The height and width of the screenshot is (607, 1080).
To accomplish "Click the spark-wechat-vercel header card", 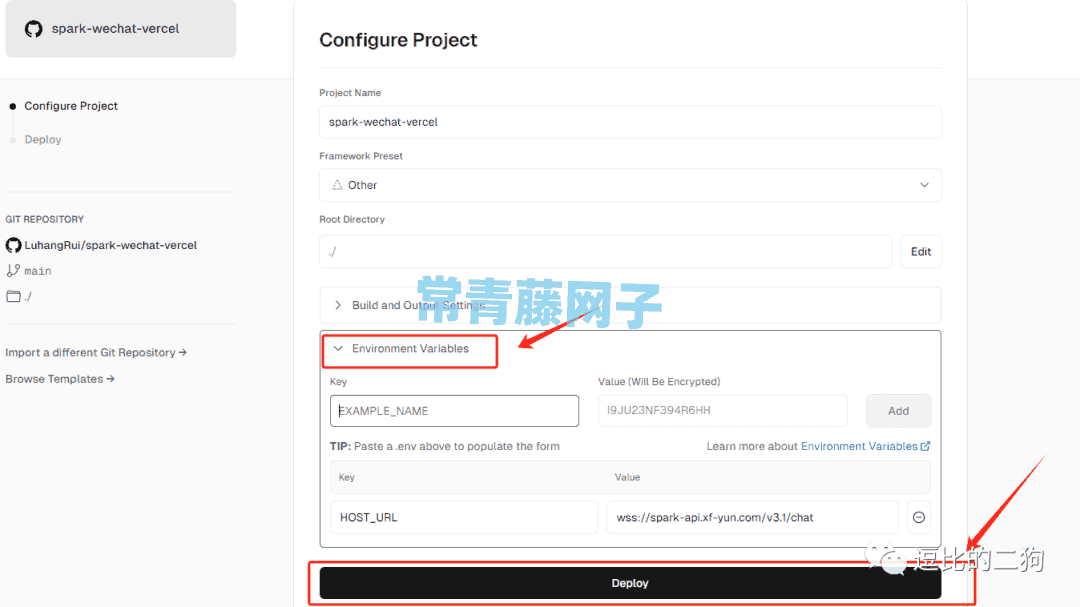I will point(121,28).
